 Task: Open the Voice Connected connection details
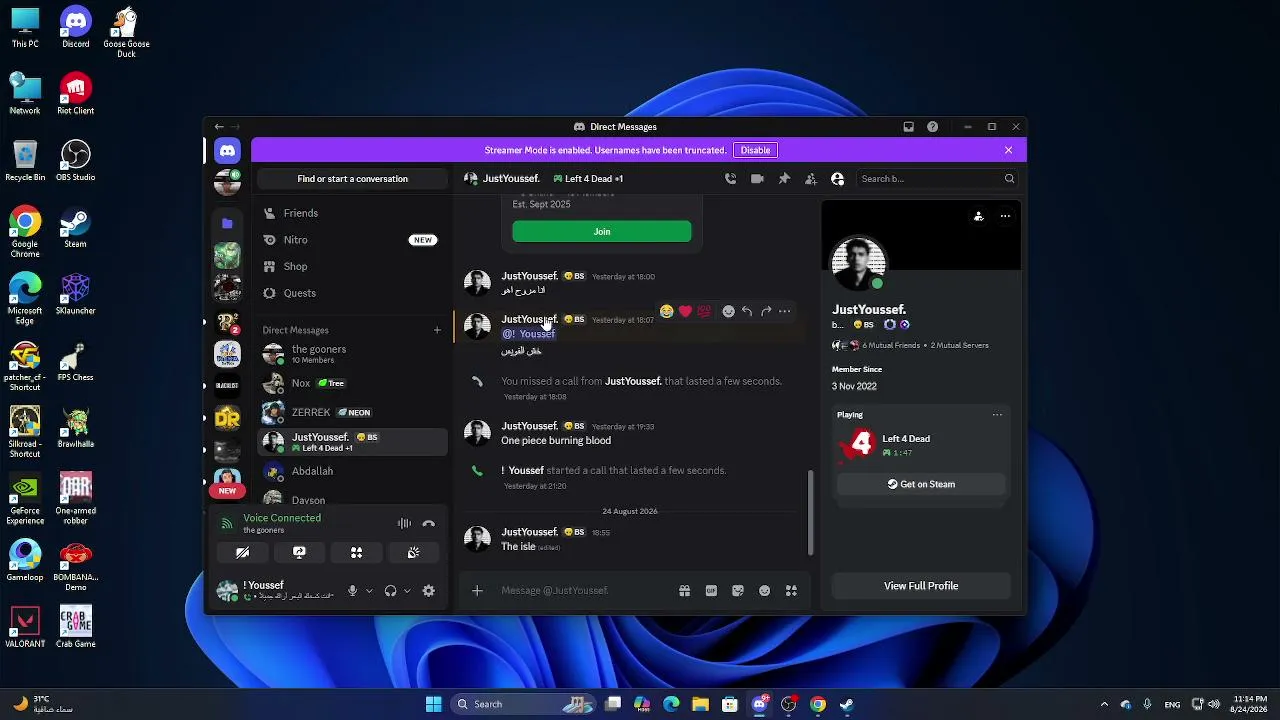pos(282,518)
